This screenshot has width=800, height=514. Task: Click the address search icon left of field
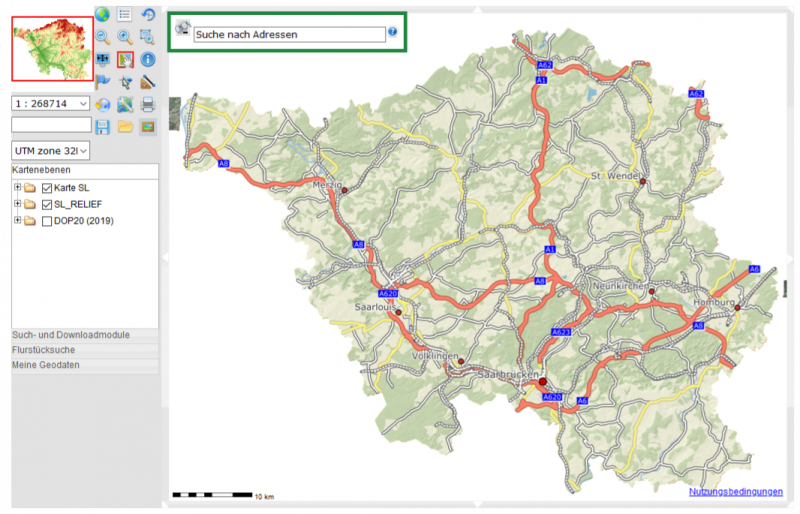pos(183,28)
